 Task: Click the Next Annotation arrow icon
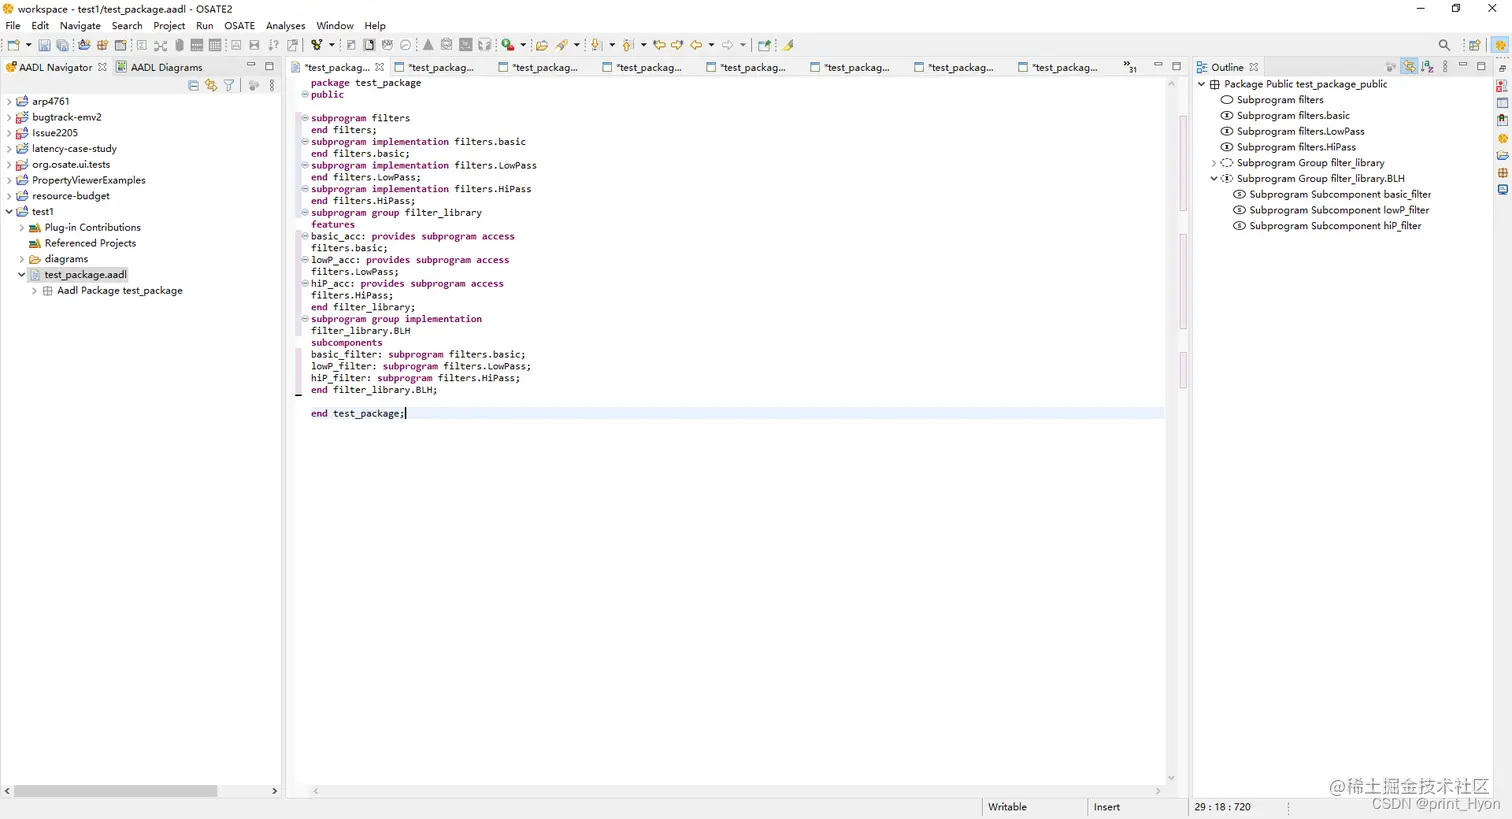[x=596, y=45]
